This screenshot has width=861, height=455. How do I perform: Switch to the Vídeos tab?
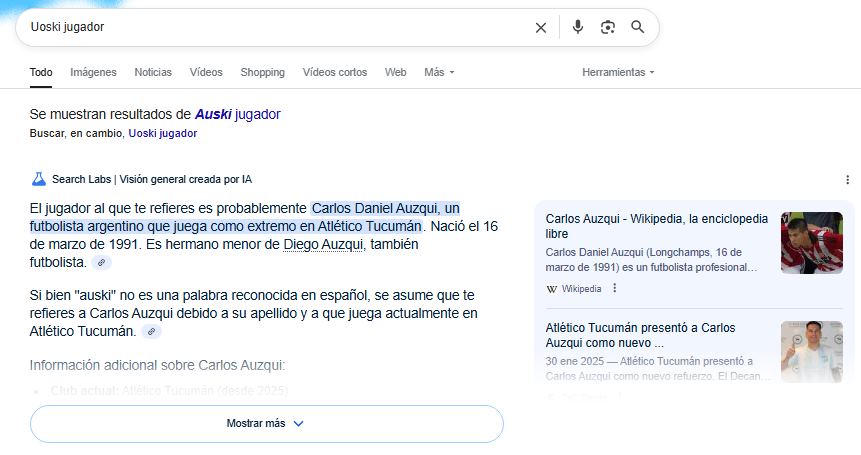click(206, 72)
